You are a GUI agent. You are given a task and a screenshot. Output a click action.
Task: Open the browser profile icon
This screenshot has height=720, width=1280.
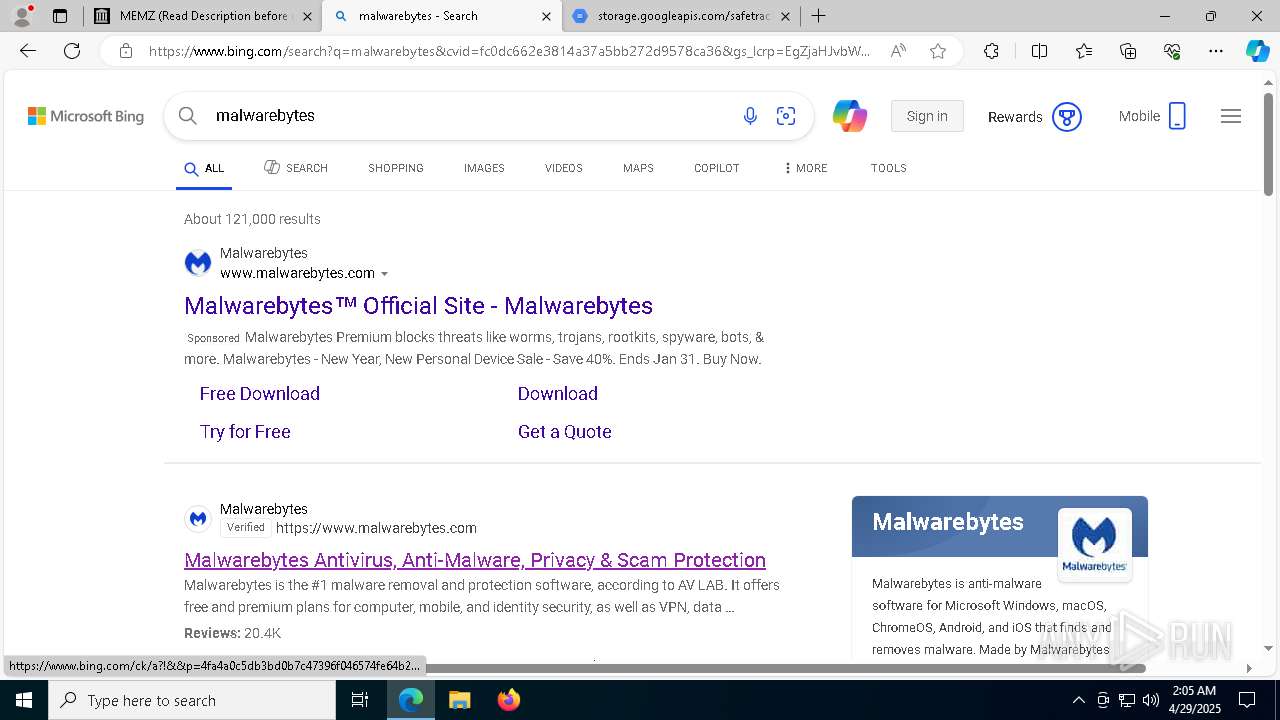pos(21,16)
